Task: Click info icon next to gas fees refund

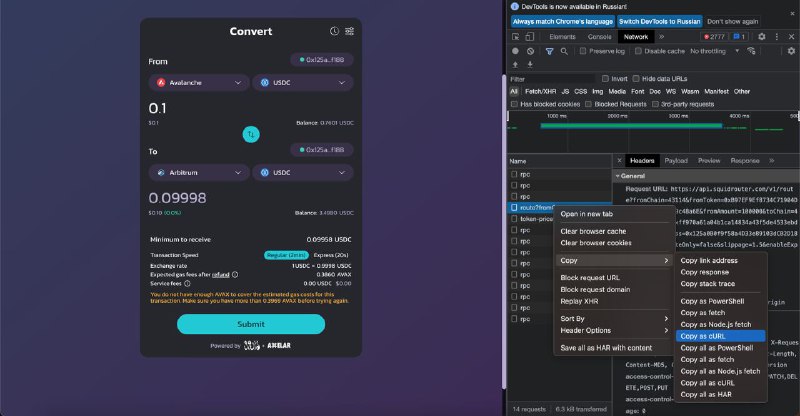Action: click(235, 275)
